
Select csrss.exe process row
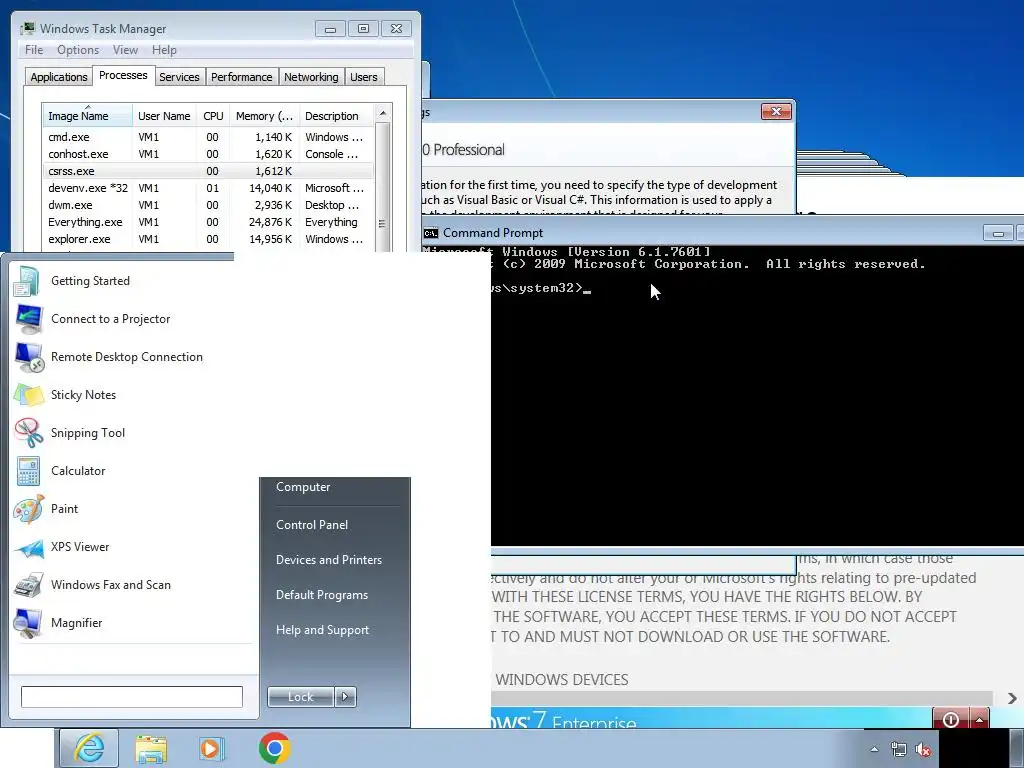[x=208, y=171]
